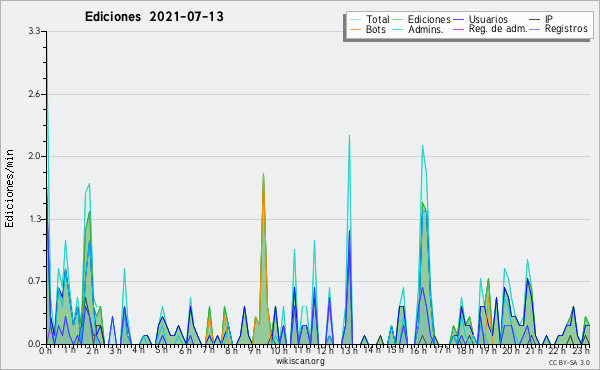Click the '16 h' x-axis tick label
The height and width of the screenshot is (370, 600).
[x=418, y=350]
